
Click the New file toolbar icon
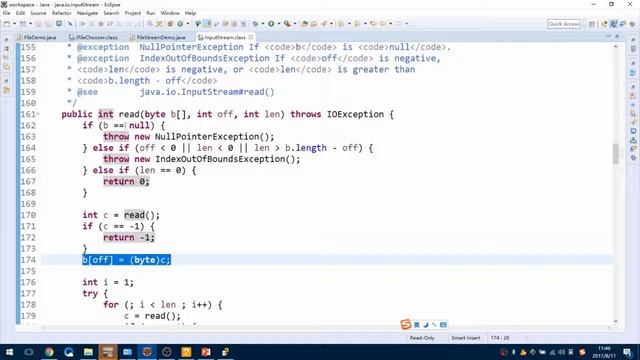7,24
